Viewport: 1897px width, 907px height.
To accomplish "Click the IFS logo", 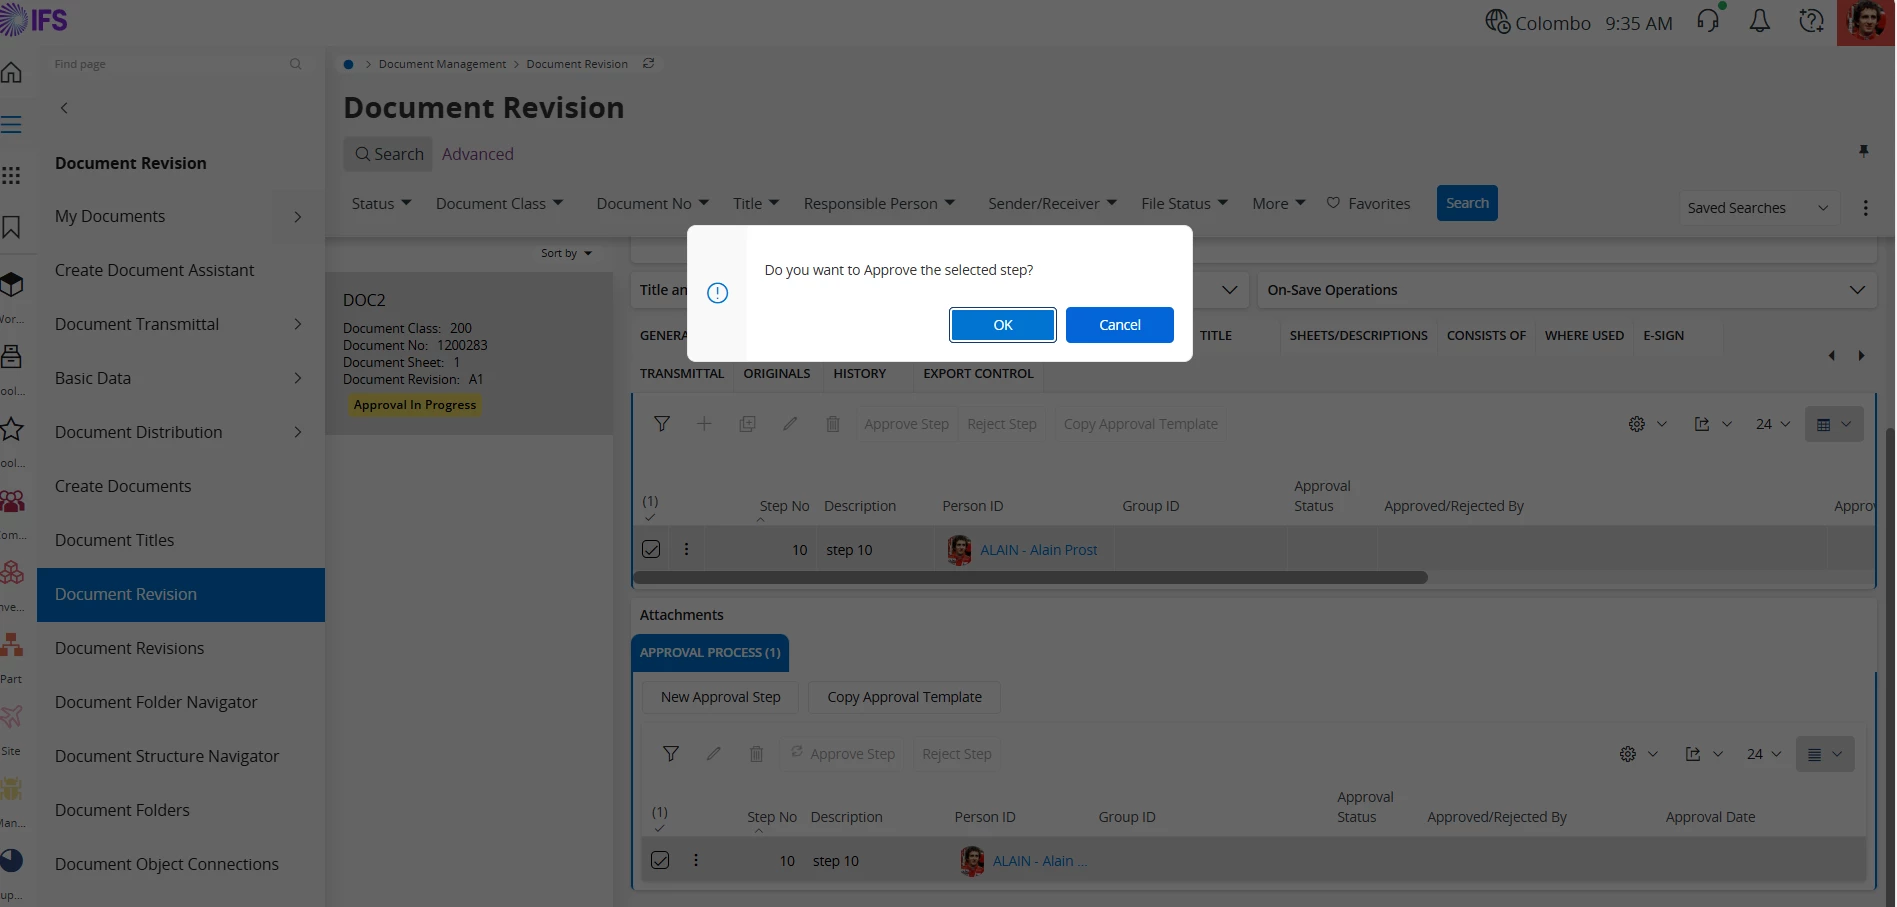I will tap(34, 19).
